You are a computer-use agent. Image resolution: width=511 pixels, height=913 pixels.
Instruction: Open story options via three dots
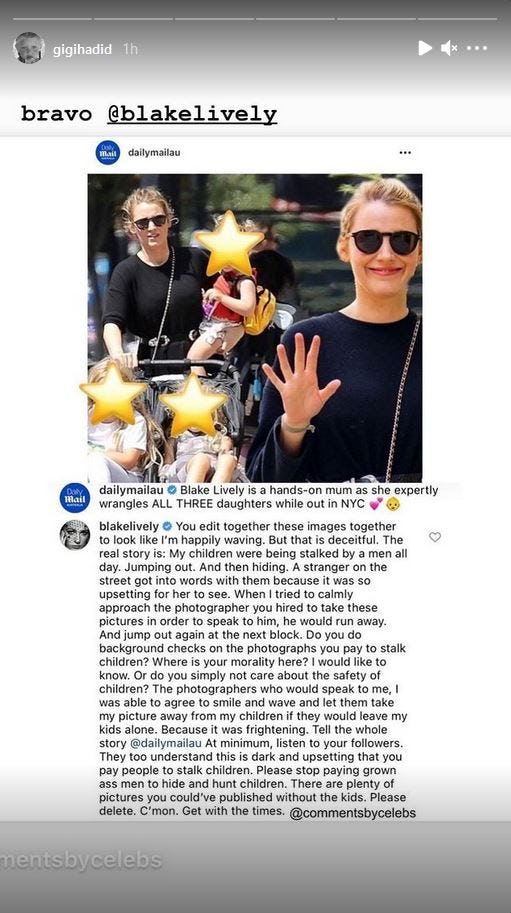tap(477, 48)
